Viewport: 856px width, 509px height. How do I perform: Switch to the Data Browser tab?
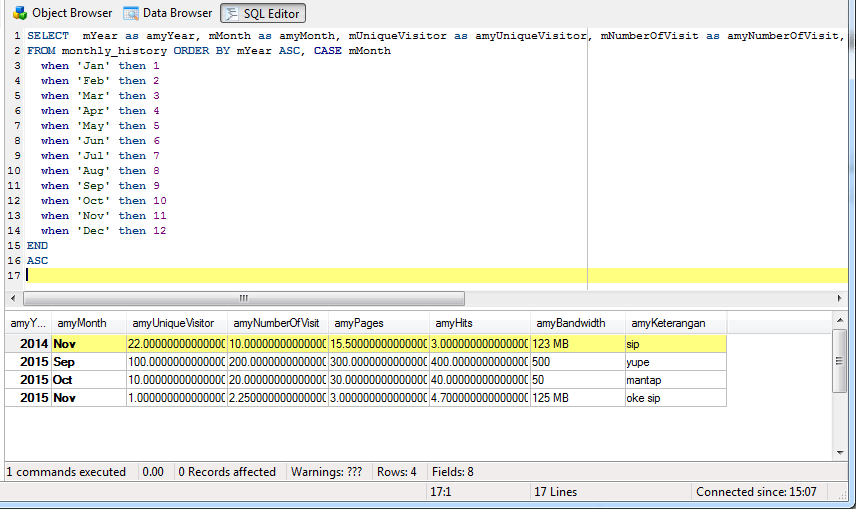pos(168,13)
